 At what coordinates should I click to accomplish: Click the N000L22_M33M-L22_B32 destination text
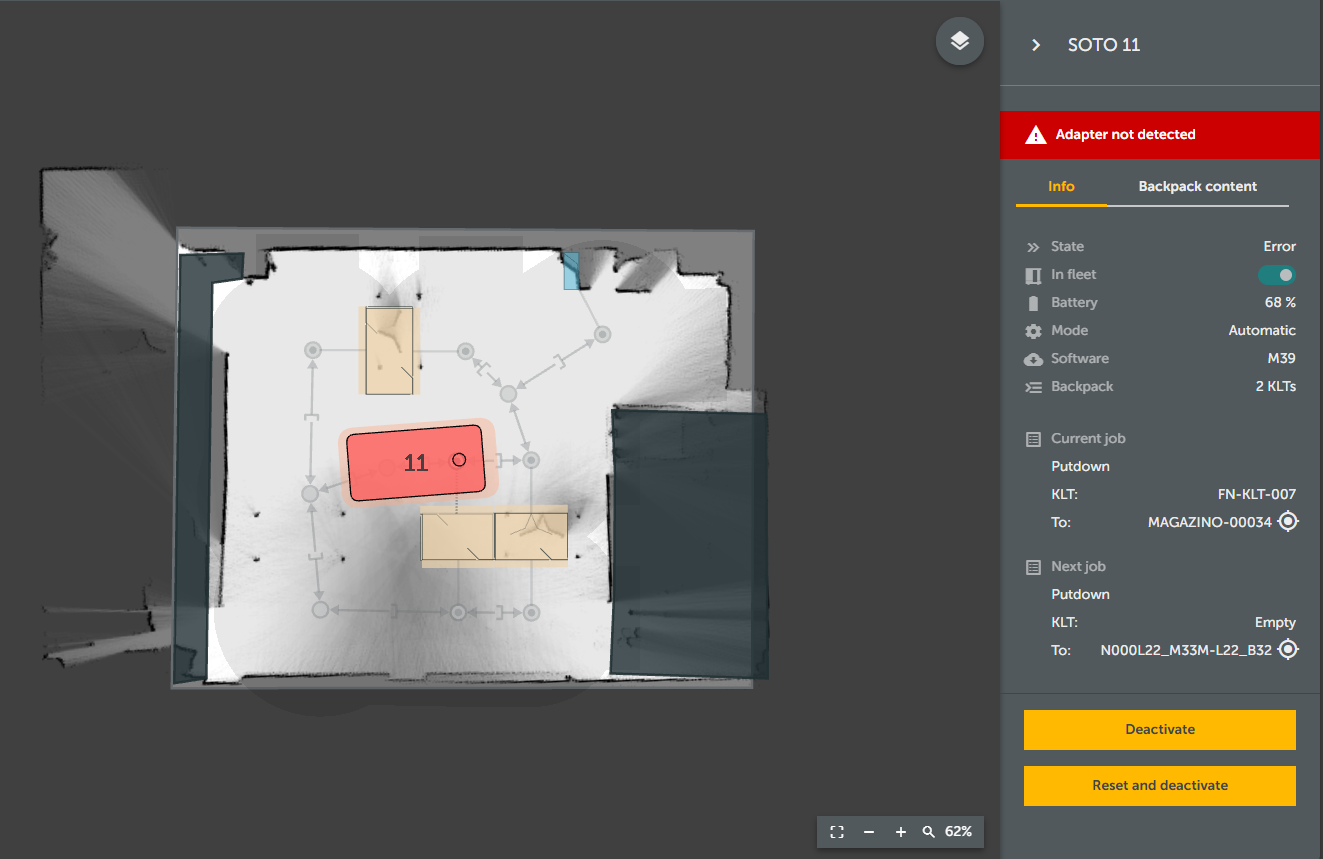pos(1186,650)
